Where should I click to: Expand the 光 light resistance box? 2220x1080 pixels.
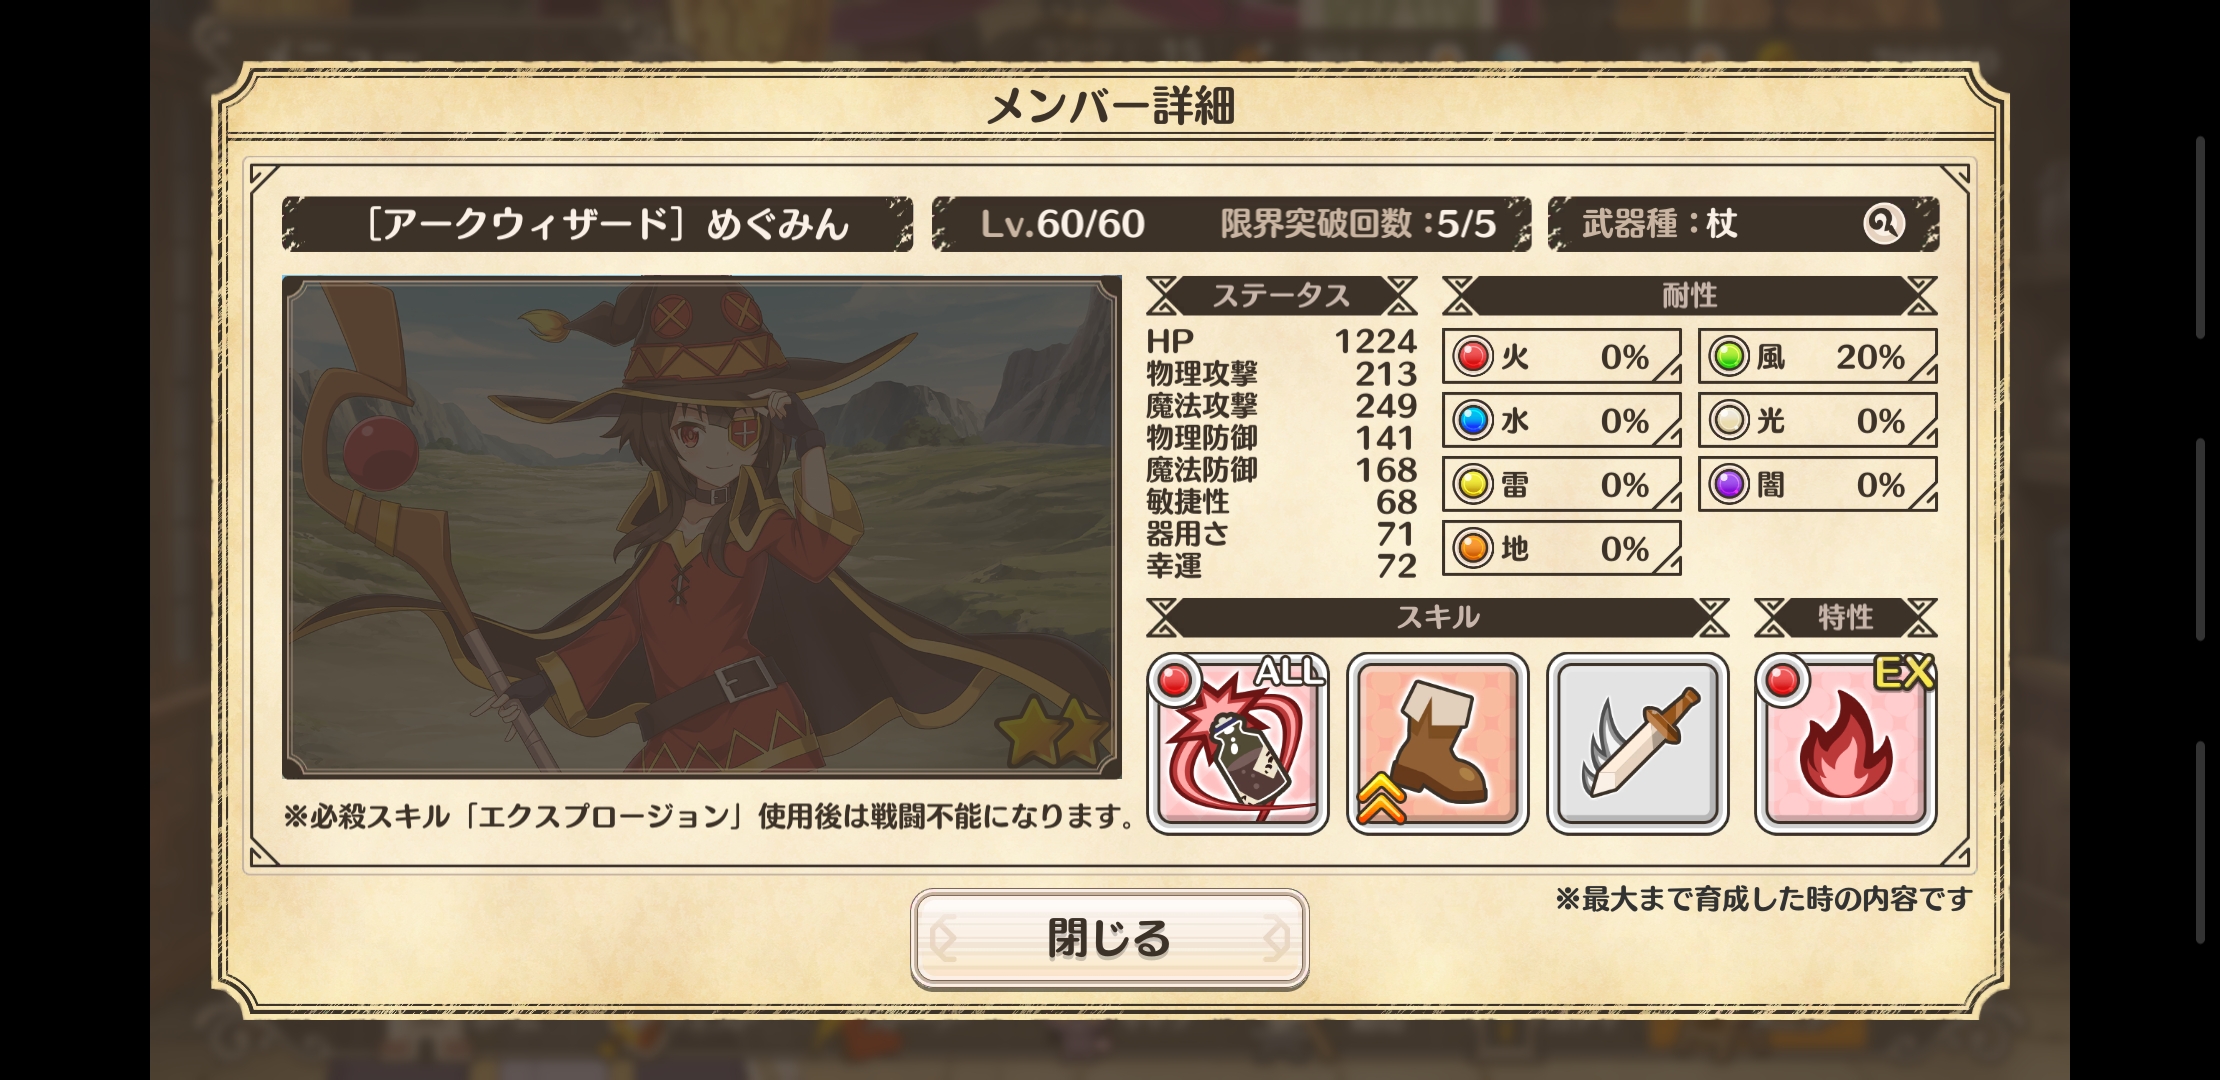1817,421
